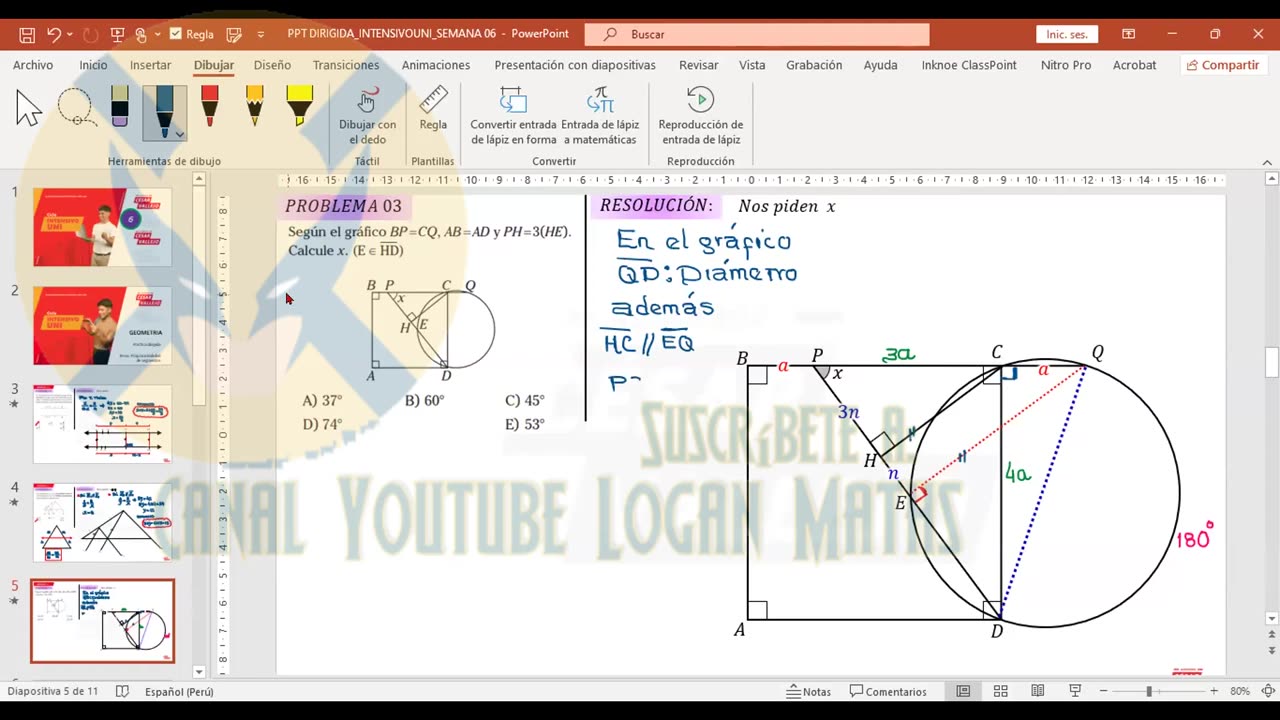The width and height of the screenshot is (1280, 720).
Task: Toggle the Regla checkbox in quick access
Action: [x=176, y=34]
